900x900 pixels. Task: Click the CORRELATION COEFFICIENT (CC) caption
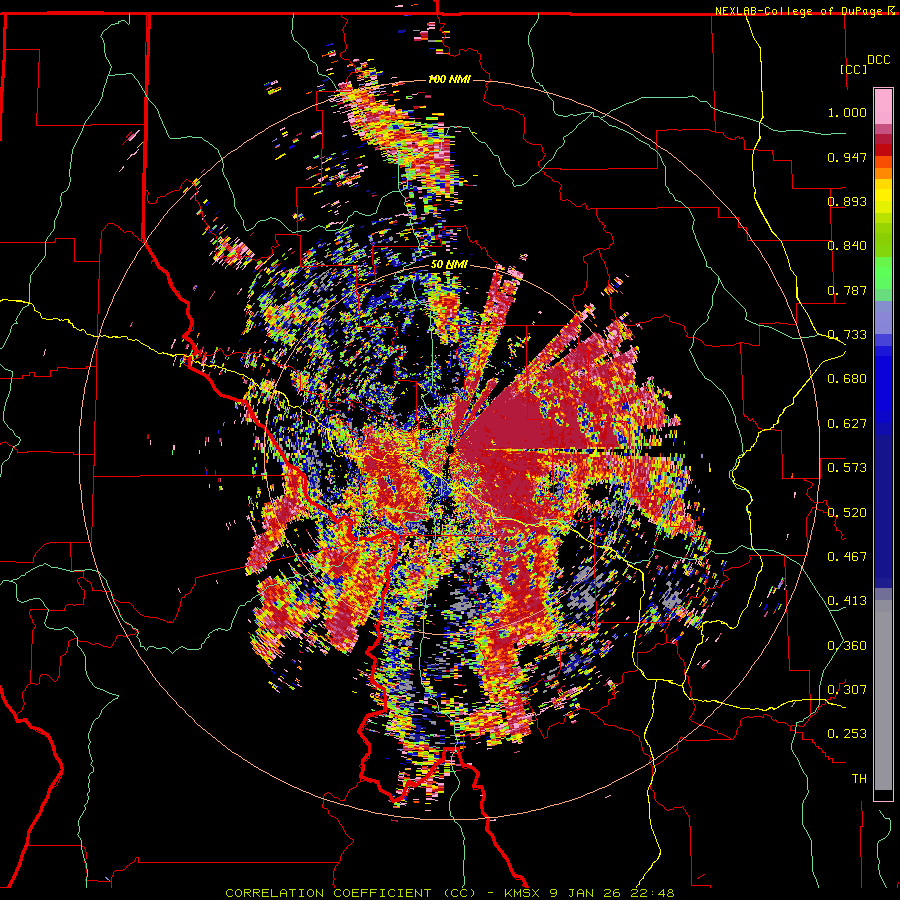tap(350, 893)
